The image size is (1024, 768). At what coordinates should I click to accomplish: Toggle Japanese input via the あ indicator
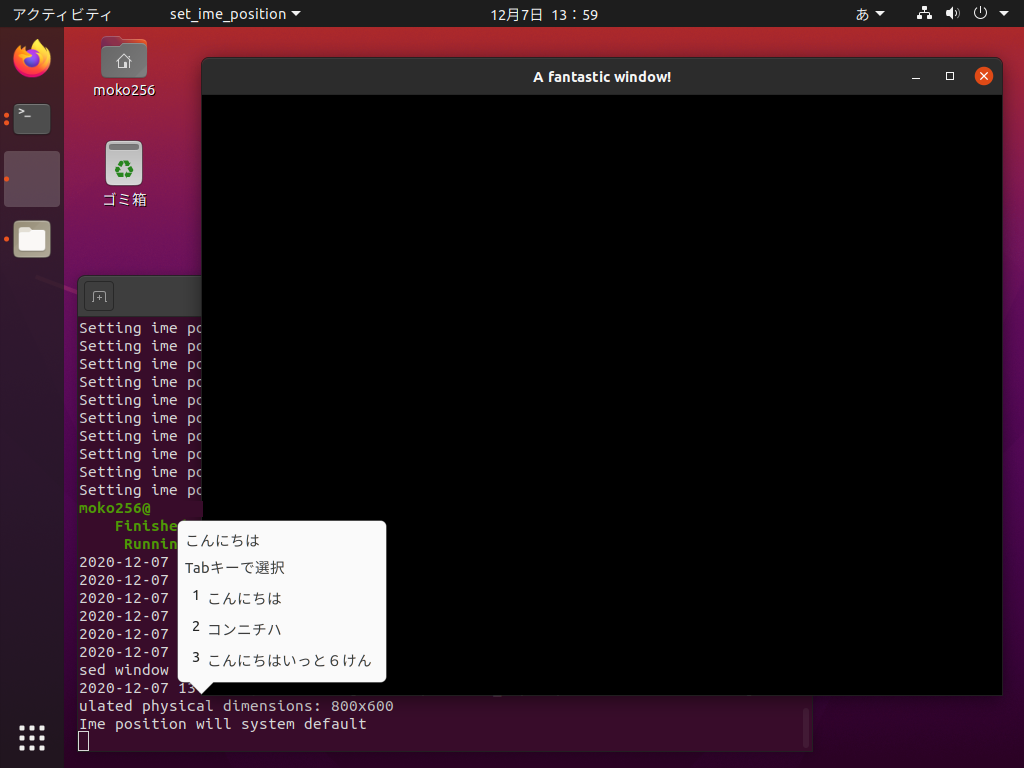[x=860, y=14]
